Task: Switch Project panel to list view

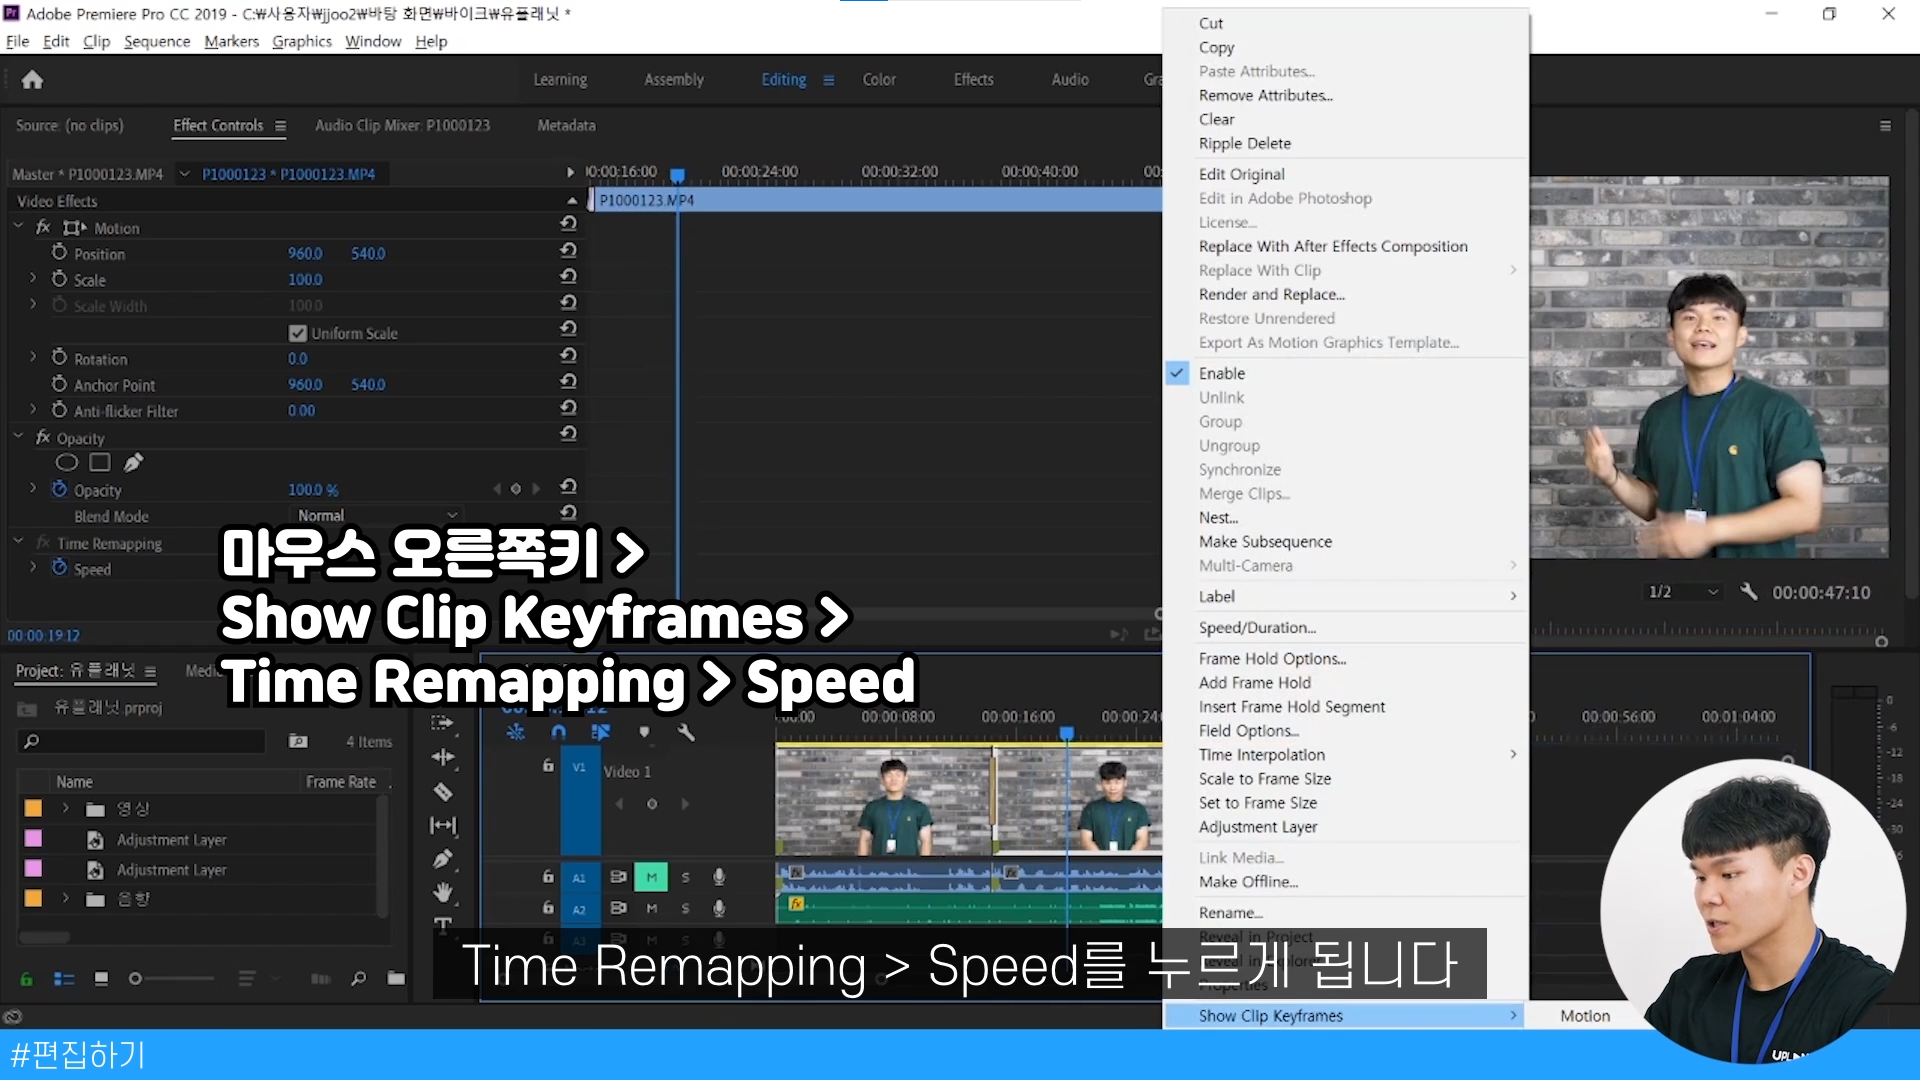Action: [63, 979]
